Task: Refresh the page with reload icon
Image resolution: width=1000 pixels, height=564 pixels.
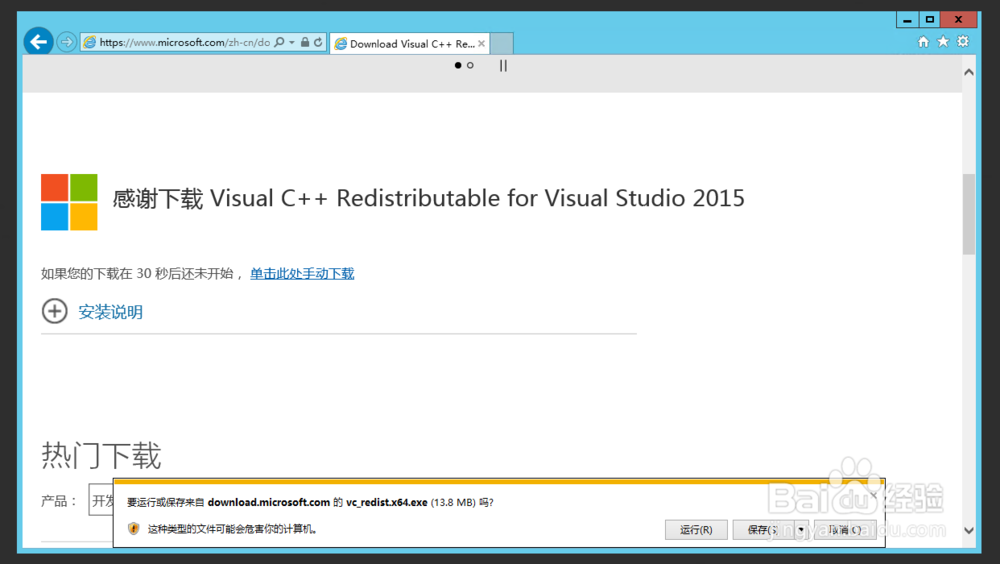Action: (318, 42)
